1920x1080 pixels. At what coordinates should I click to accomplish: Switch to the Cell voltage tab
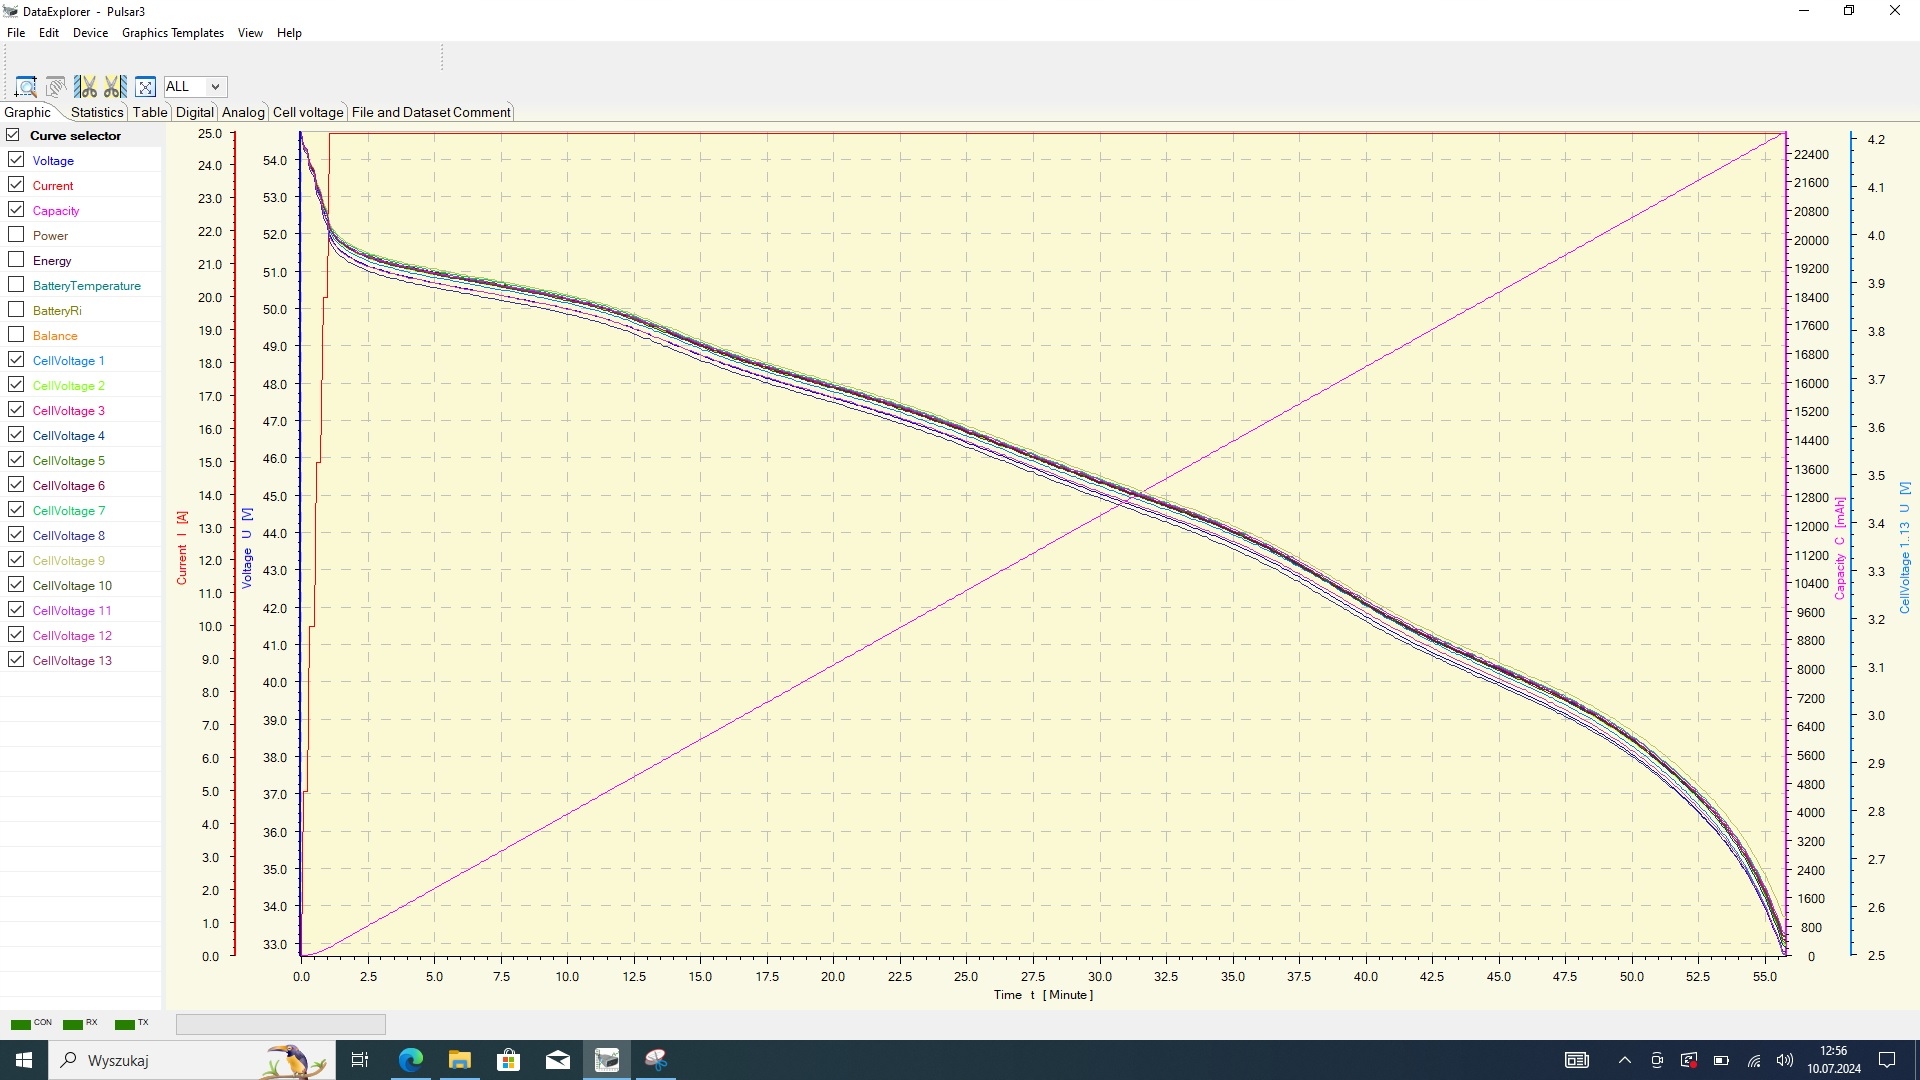click(307, 112)
